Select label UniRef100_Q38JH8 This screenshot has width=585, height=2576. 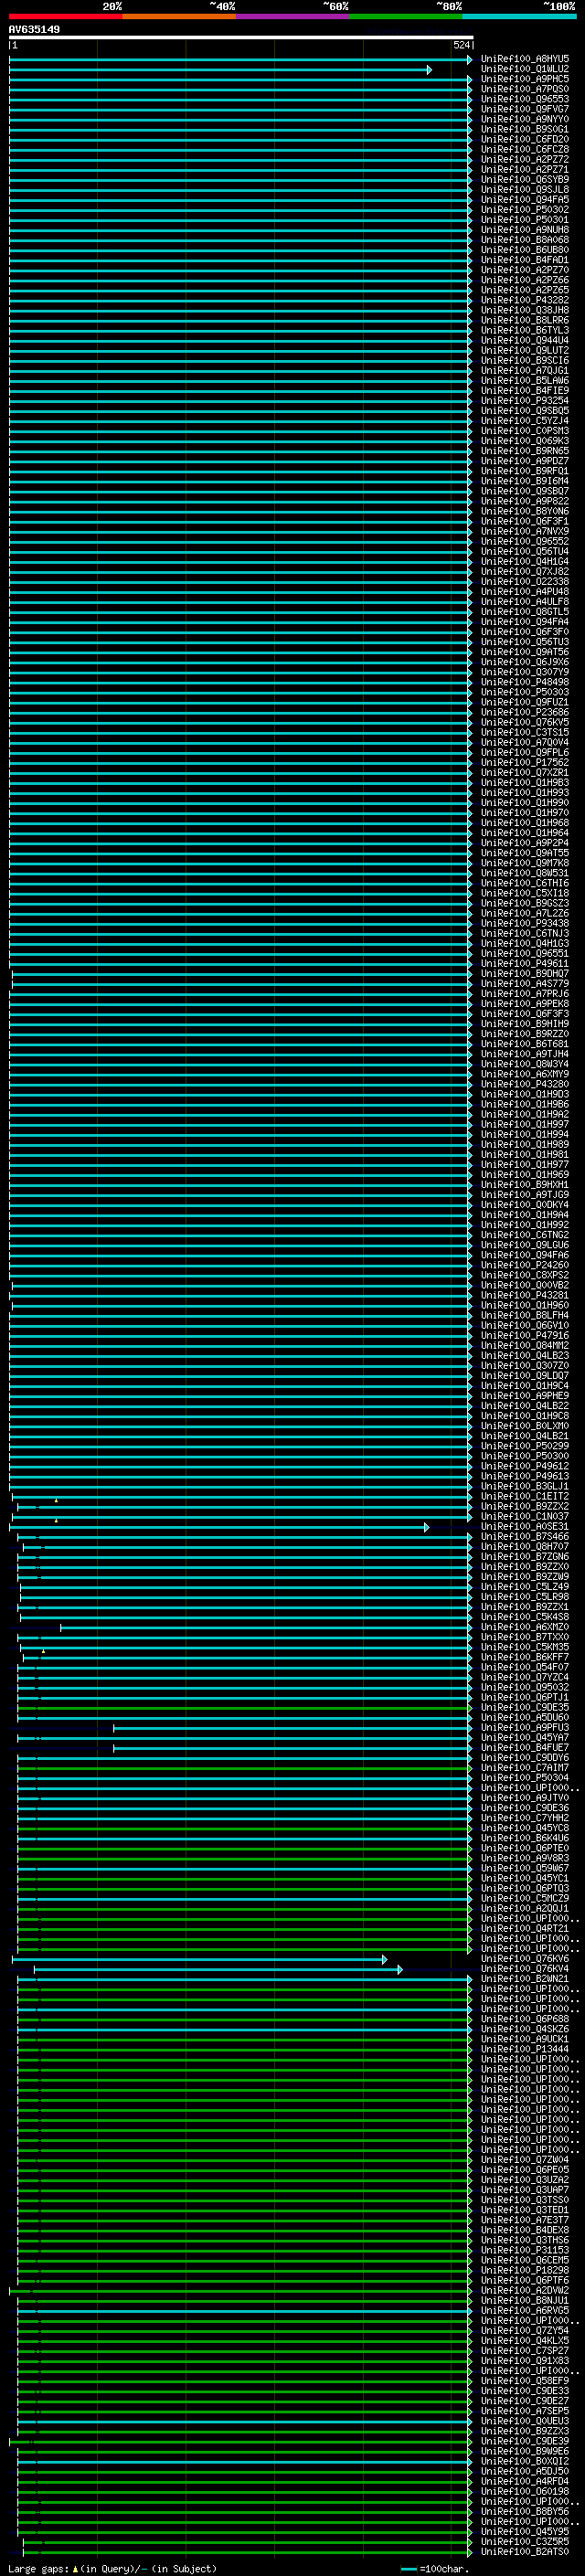(525, 310)
